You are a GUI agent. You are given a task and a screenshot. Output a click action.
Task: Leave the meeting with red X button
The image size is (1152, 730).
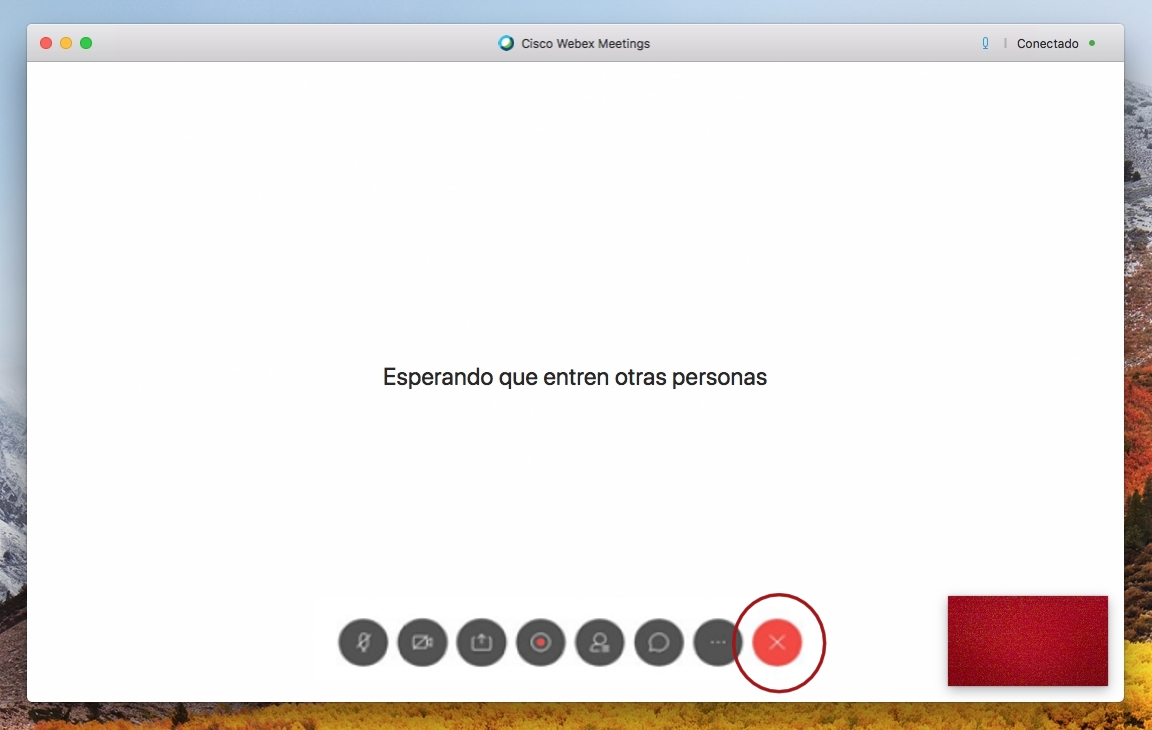click(777, 642)
